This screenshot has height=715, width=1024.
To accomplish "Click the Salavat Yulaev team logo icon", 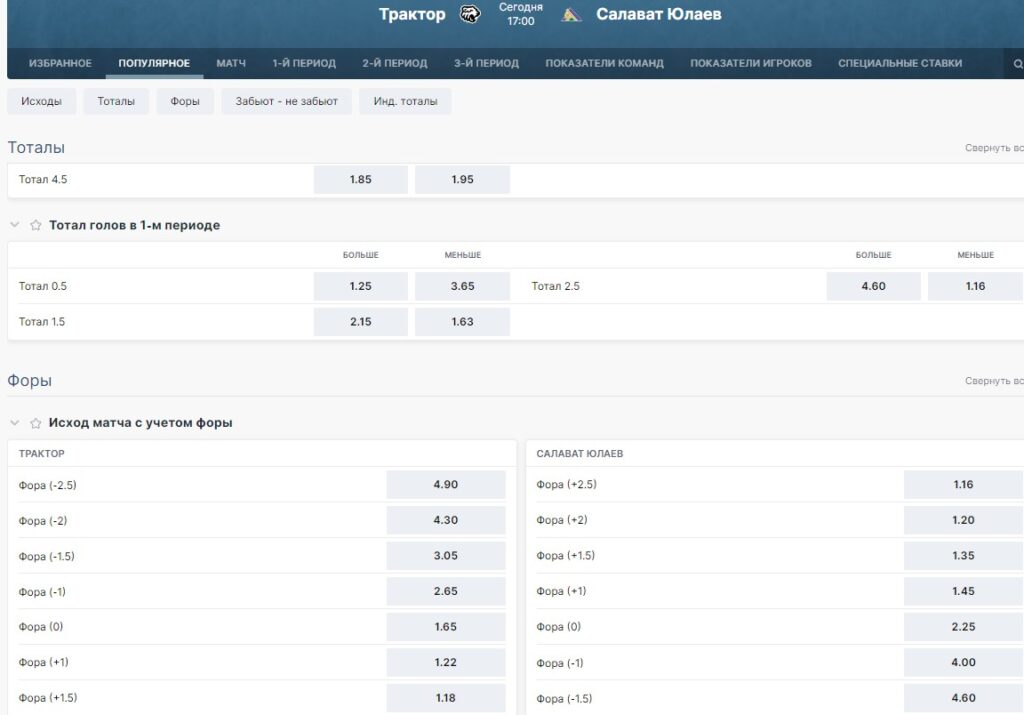I will [571, 14].
